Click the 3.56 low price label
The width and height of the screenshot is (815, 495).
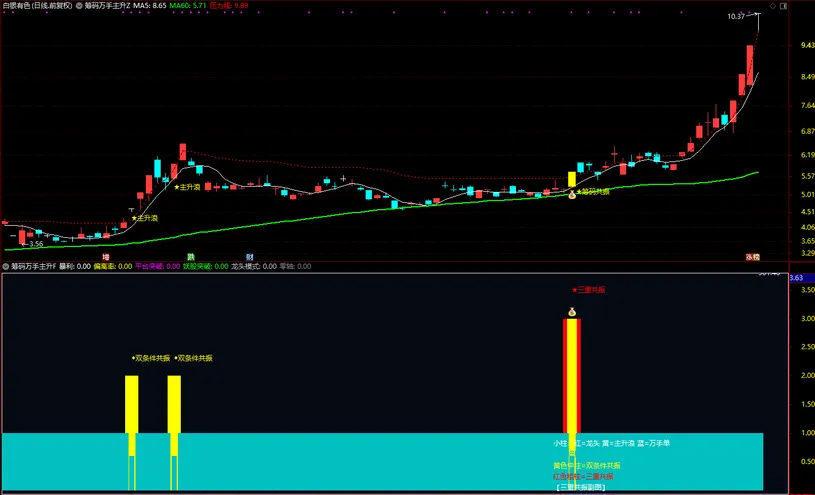click(36, 243)
